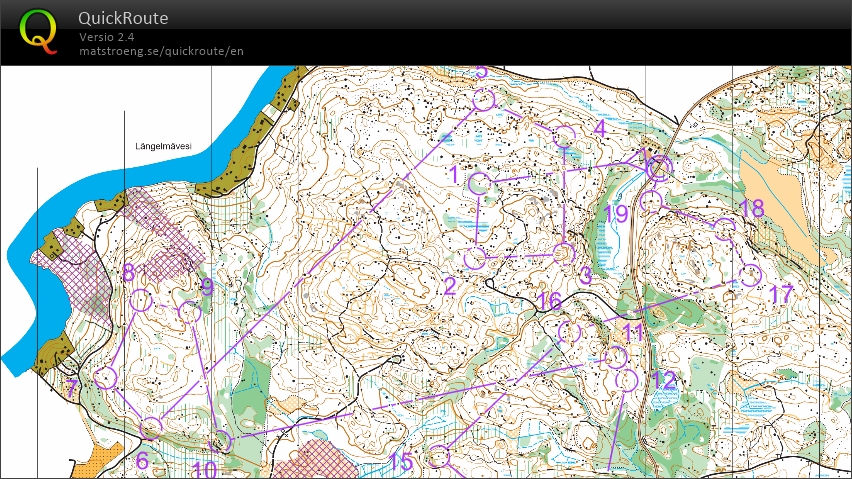Click the QuickRoute title text
The width and height of the screenshot is (852, 479).
[x=123, y=18]
